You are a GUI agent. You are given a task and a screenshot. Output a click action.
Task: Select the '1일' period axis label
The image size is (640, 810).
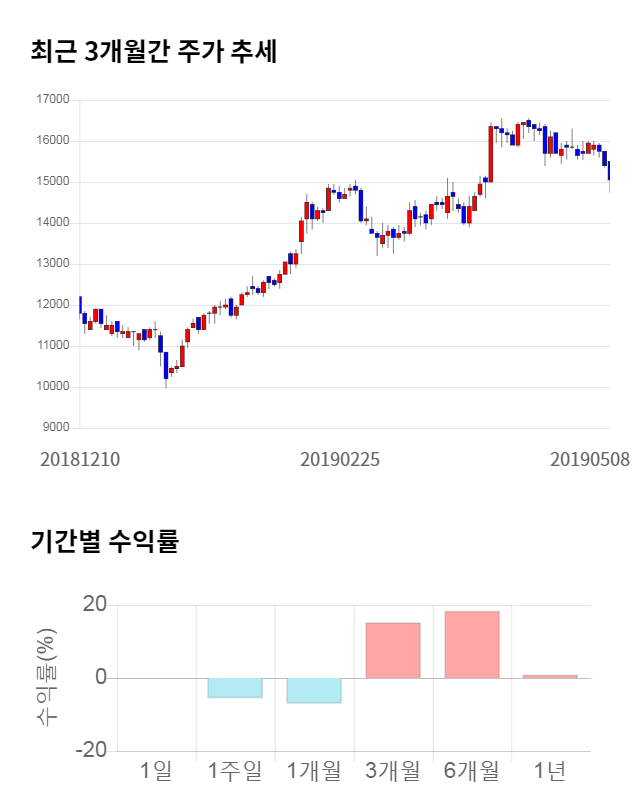coord(156,771)
